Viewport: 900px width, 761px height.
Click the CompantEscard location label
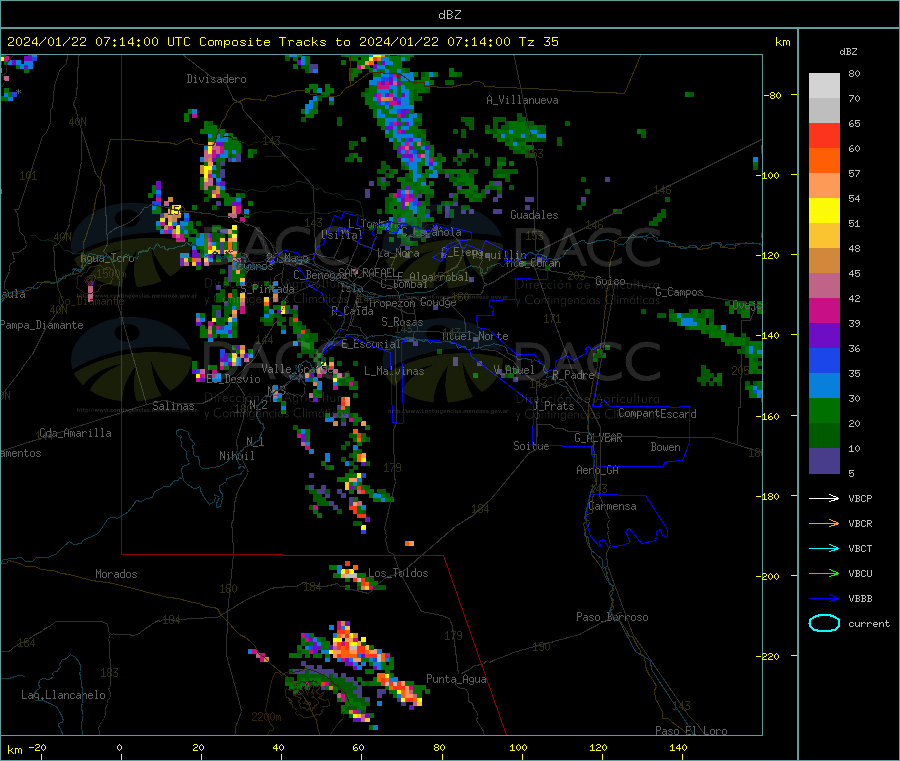click(x=657, y=413)
